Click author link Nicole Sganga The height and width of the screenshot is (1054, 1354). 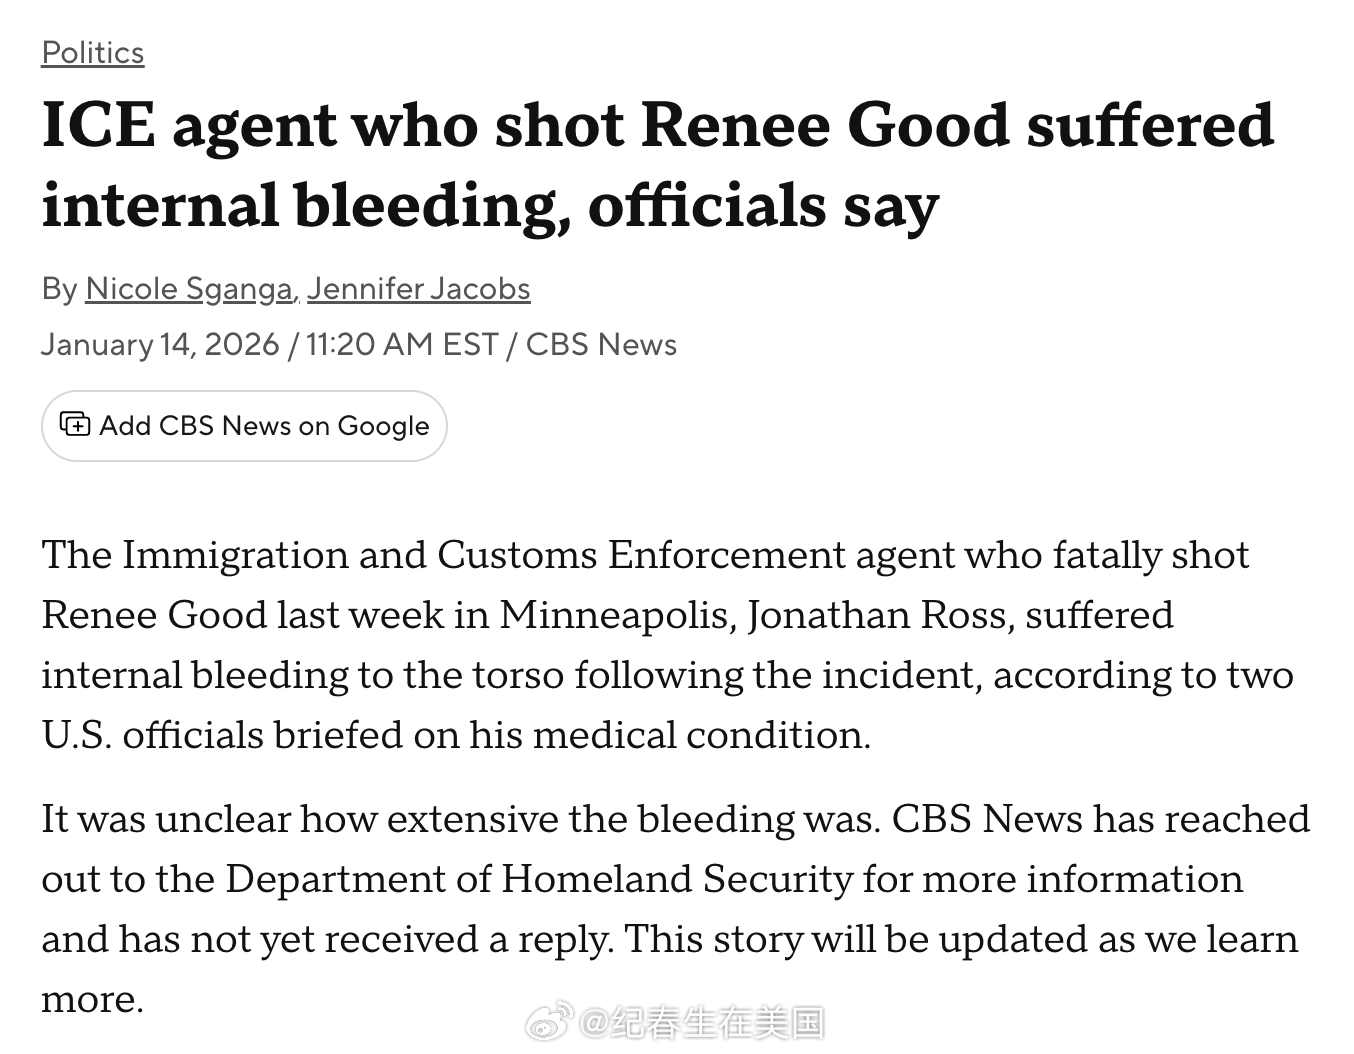click(x=188, y=289)
